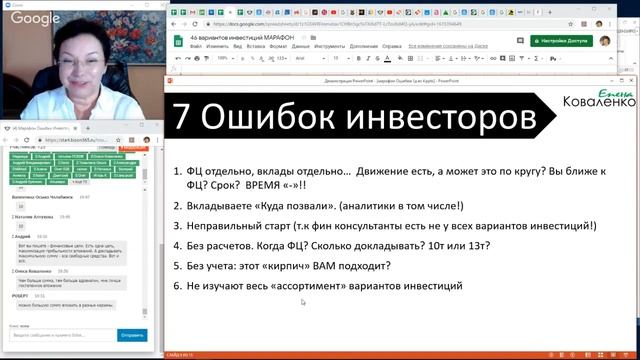Reload the webinar chat browser page
The width and height of the screenshot is (640, 360).
coord(27,140)
